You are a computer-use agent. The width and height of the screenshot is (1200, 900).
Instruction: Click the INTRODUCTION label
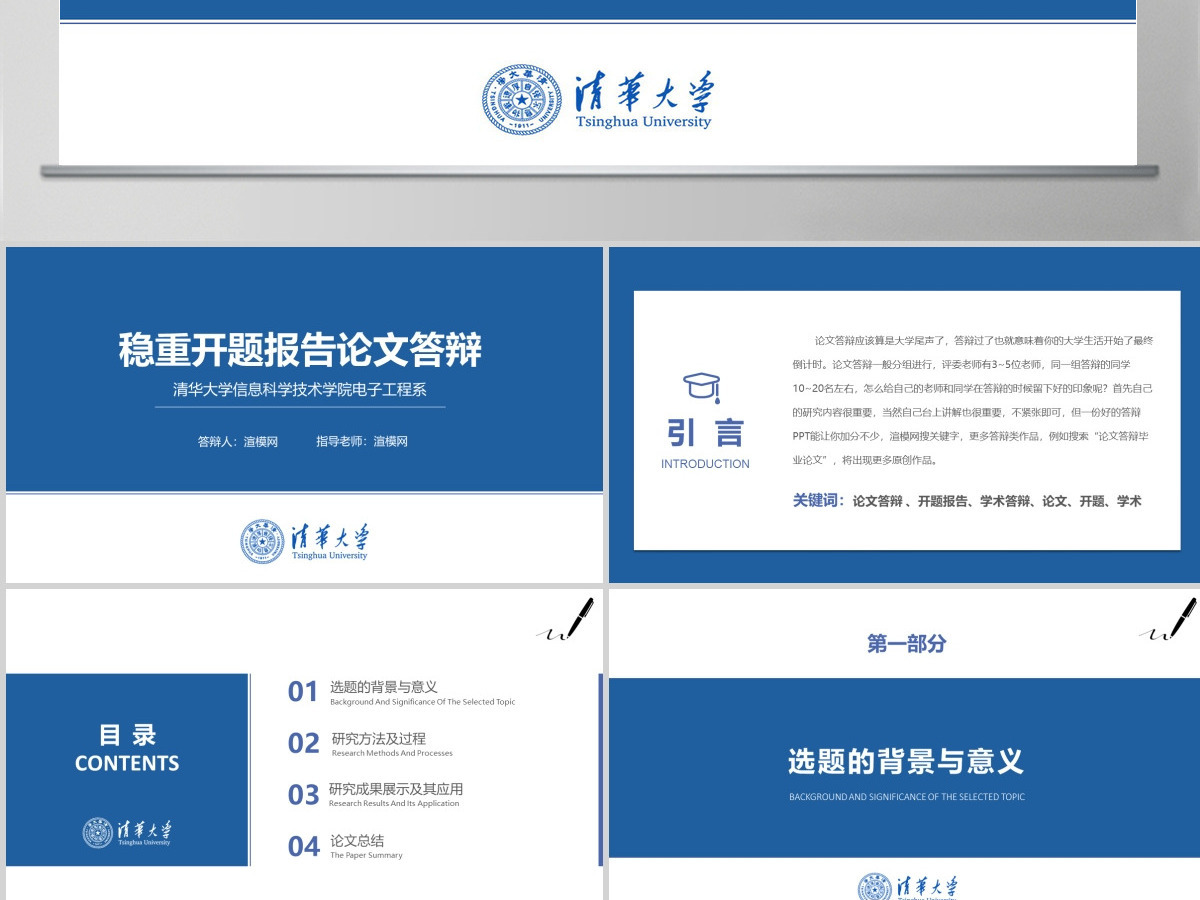click(705, 464)
